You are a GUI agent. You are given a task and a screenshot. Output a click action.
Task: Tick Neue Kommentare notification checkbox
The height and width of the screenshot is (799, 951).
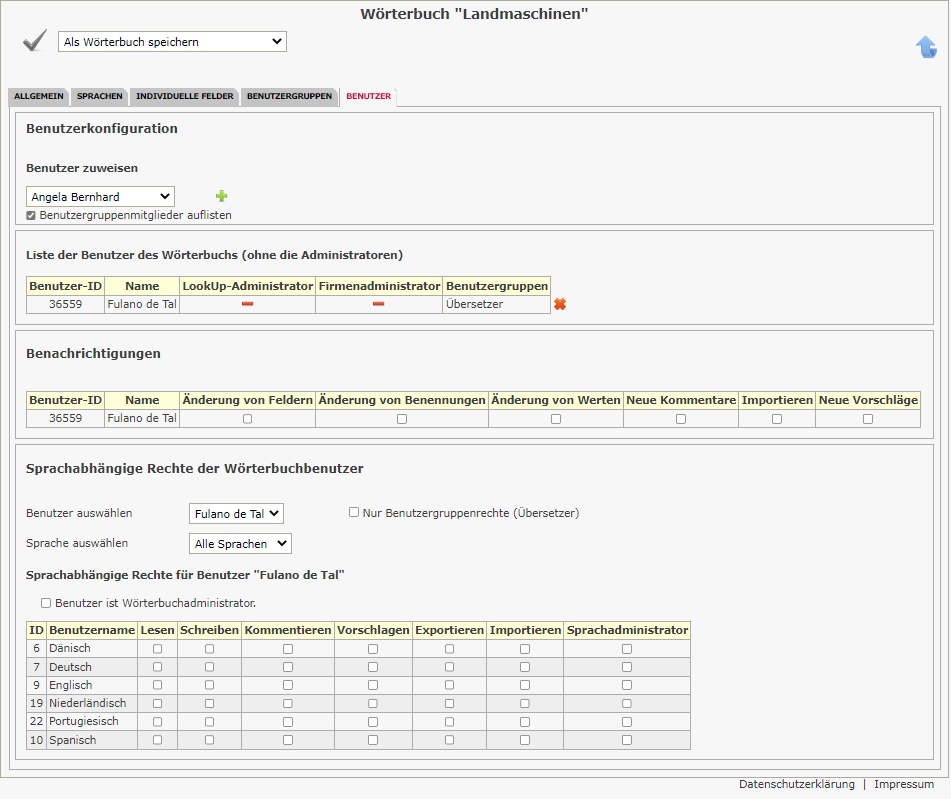(680, 419)
